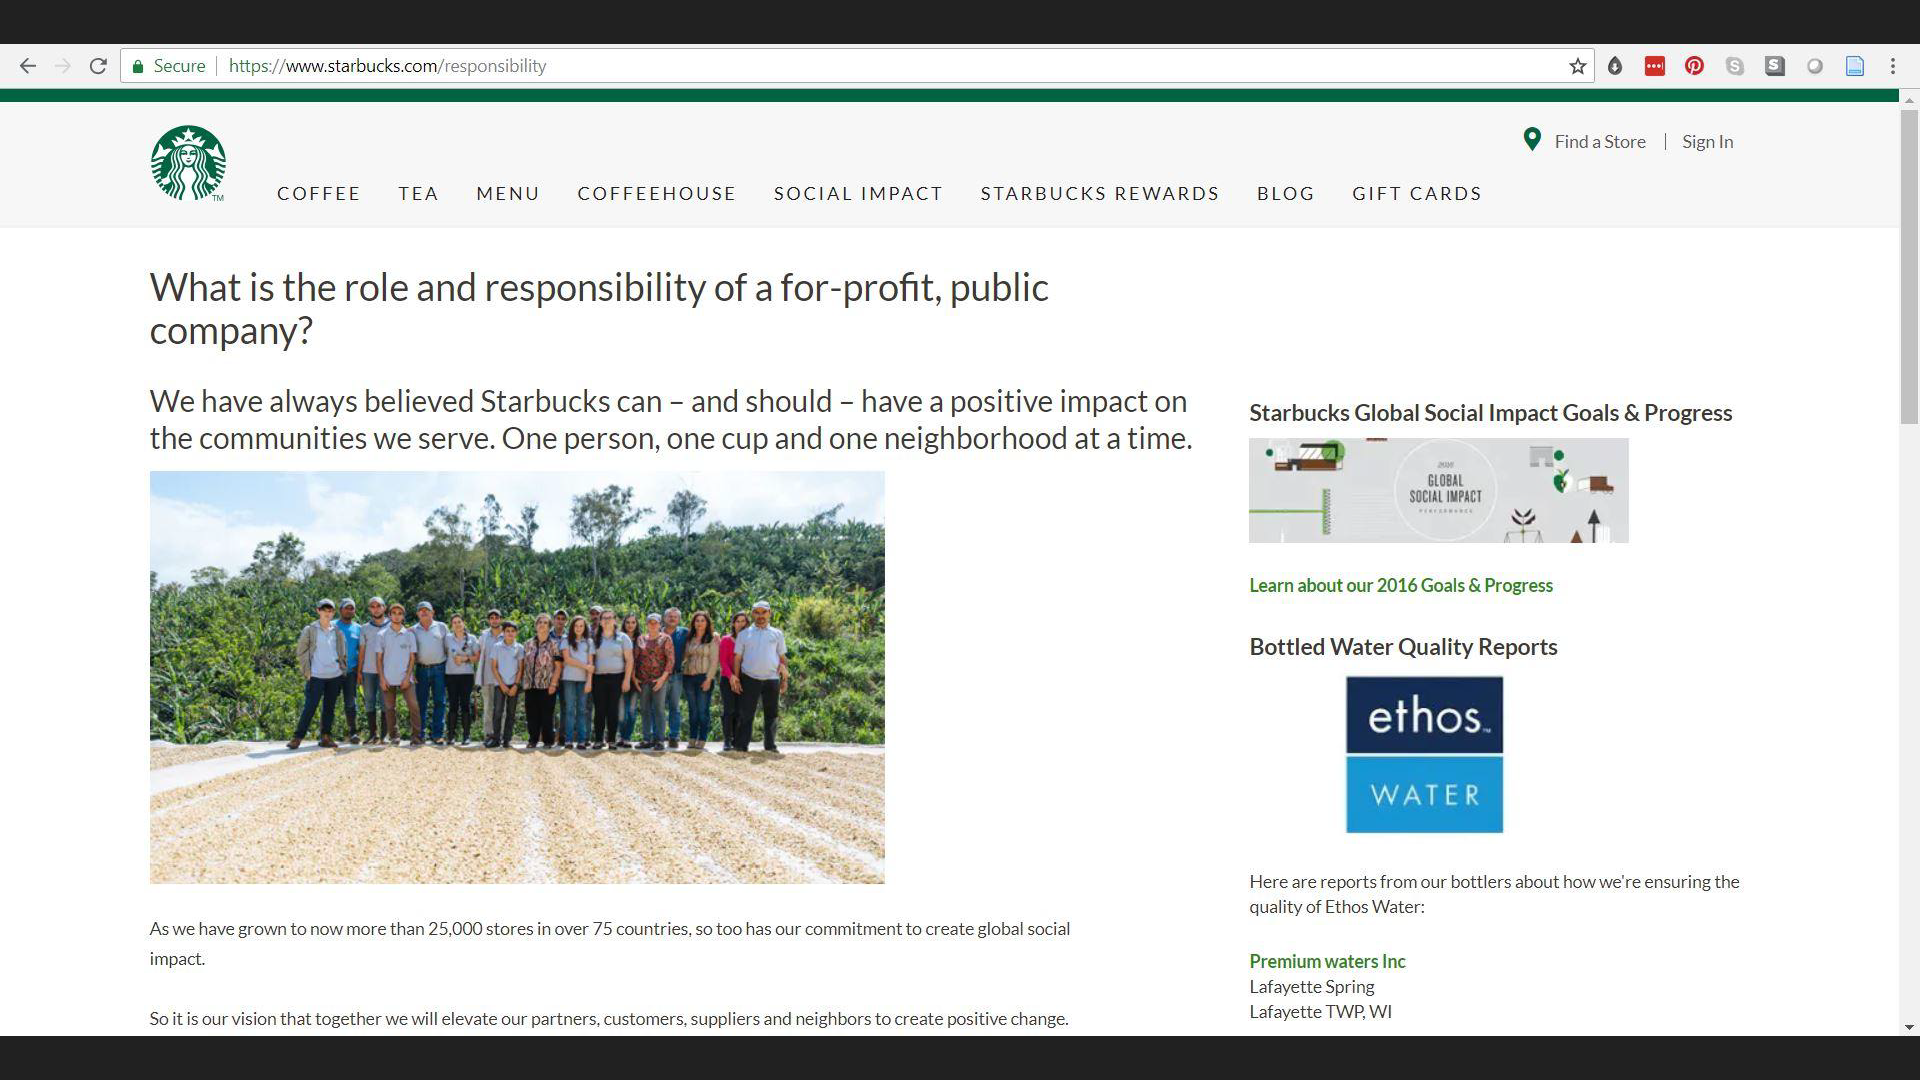This screenshot has width=1920, height=1080.
Task: Click the Global Social Impact banner thumbnail
Action: (1438, 491)
